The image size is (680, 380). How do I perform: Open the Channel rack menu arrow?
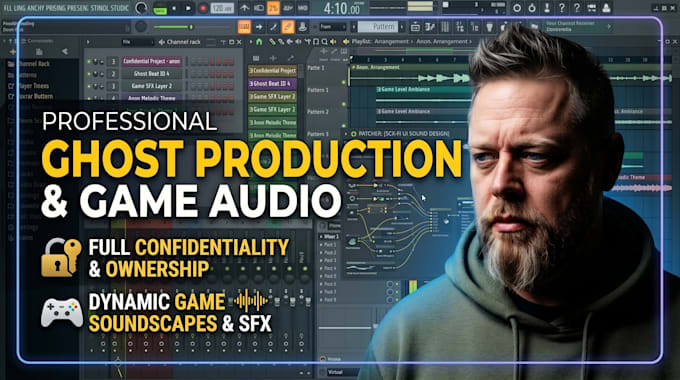click(88, 42)
